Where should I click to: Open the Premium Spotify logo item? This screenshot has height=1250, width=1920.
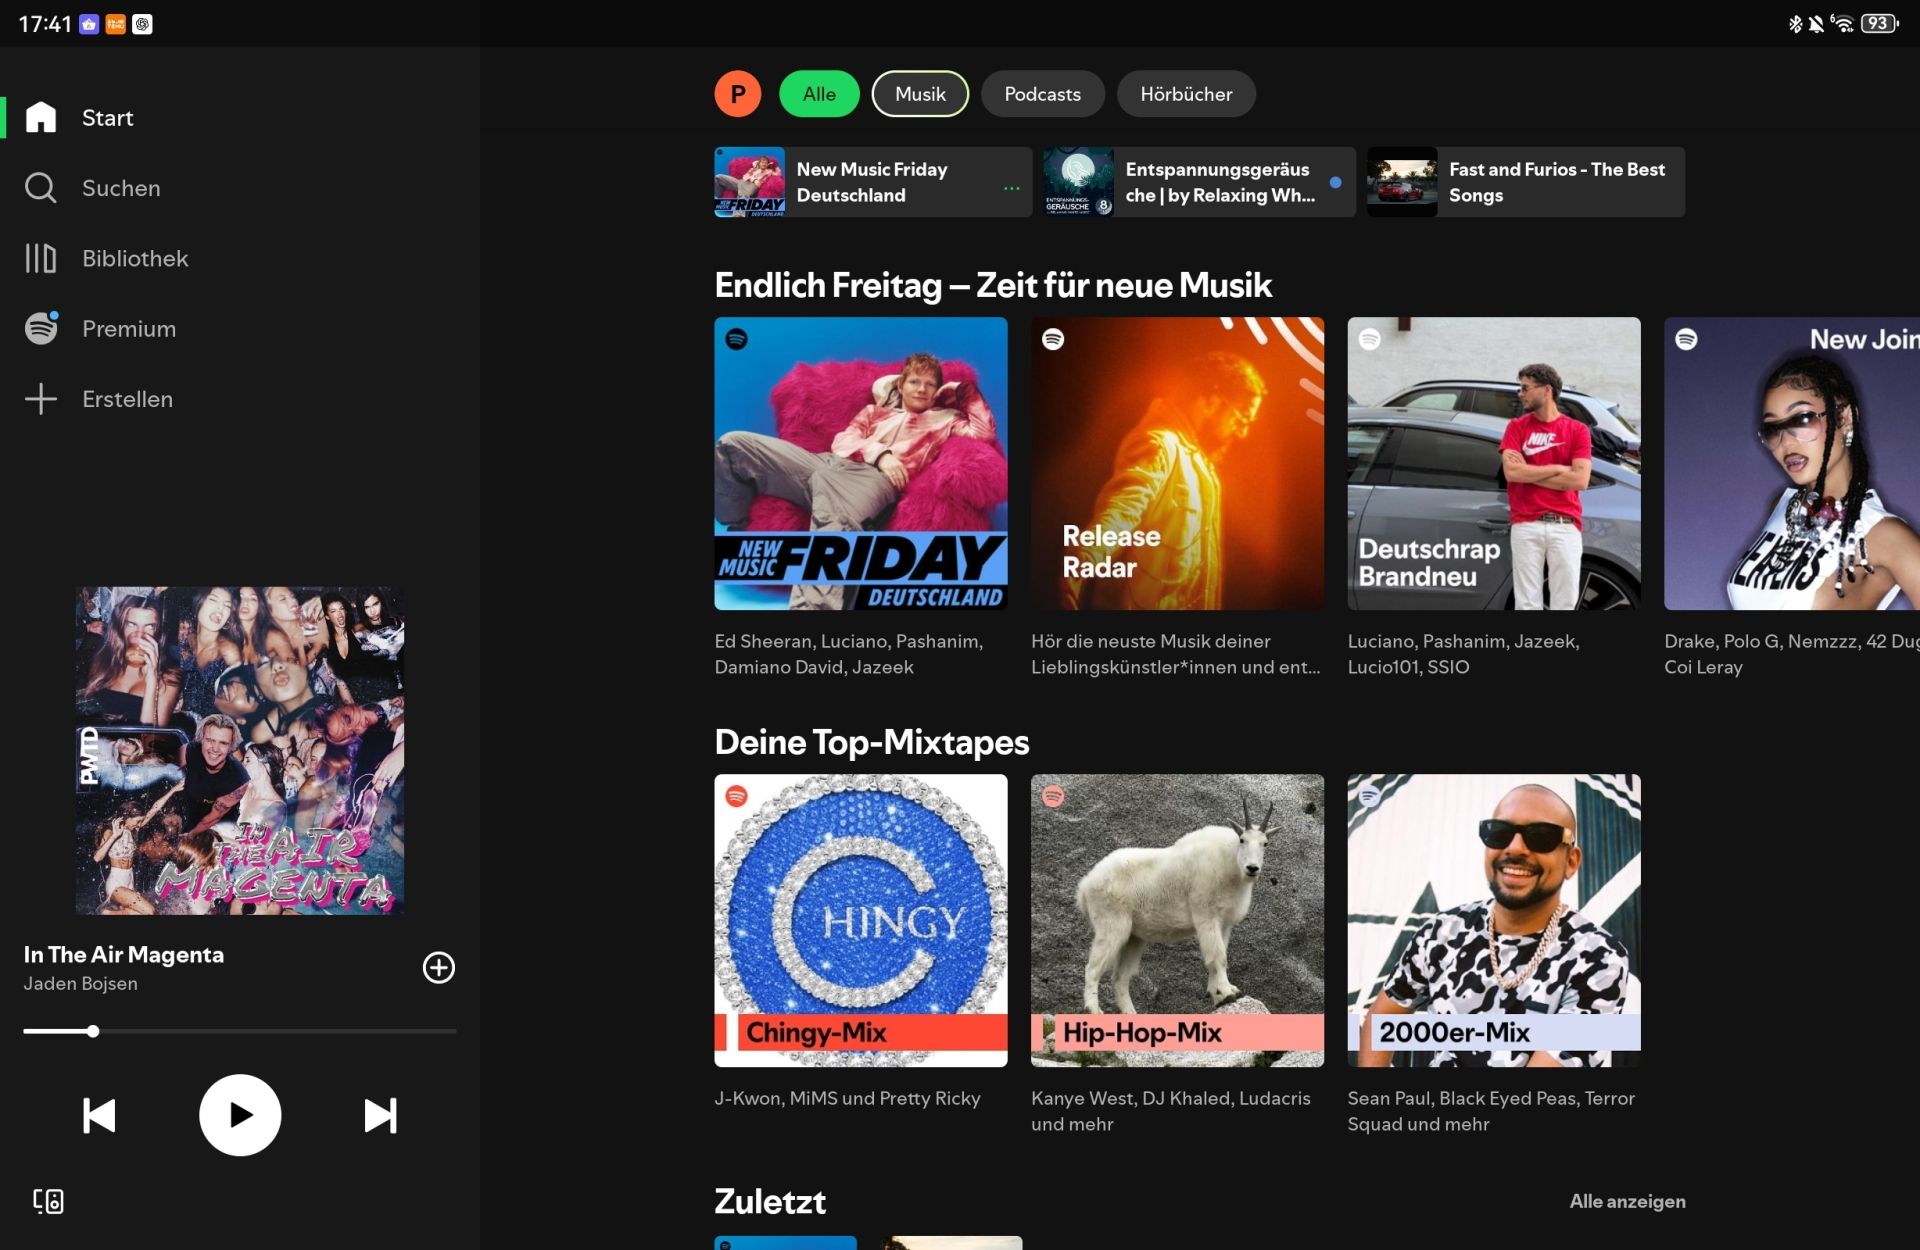pyautogui.click(x=41, y=328)
